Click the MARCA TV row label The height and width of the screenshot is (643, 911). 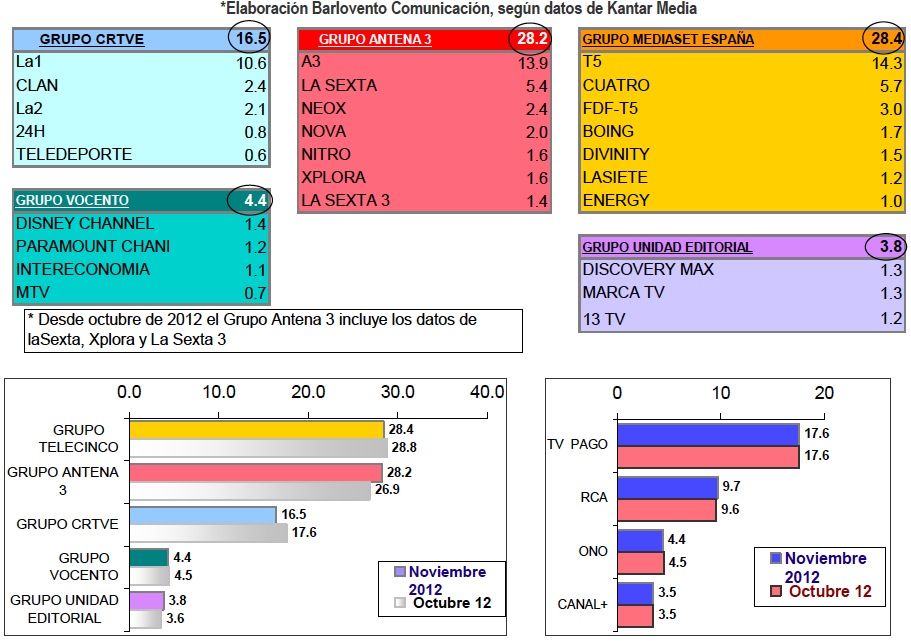click(x=623, y=292)
